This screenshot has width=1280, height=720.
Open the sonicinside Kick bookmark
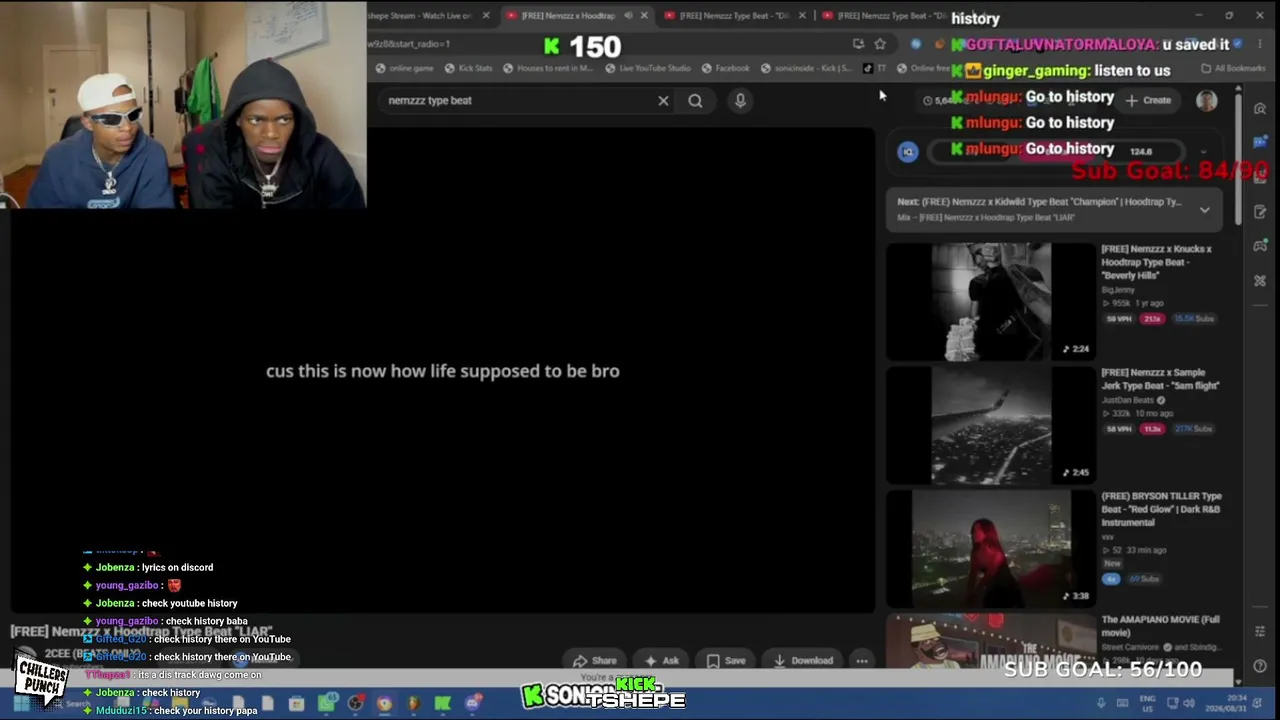806,68
